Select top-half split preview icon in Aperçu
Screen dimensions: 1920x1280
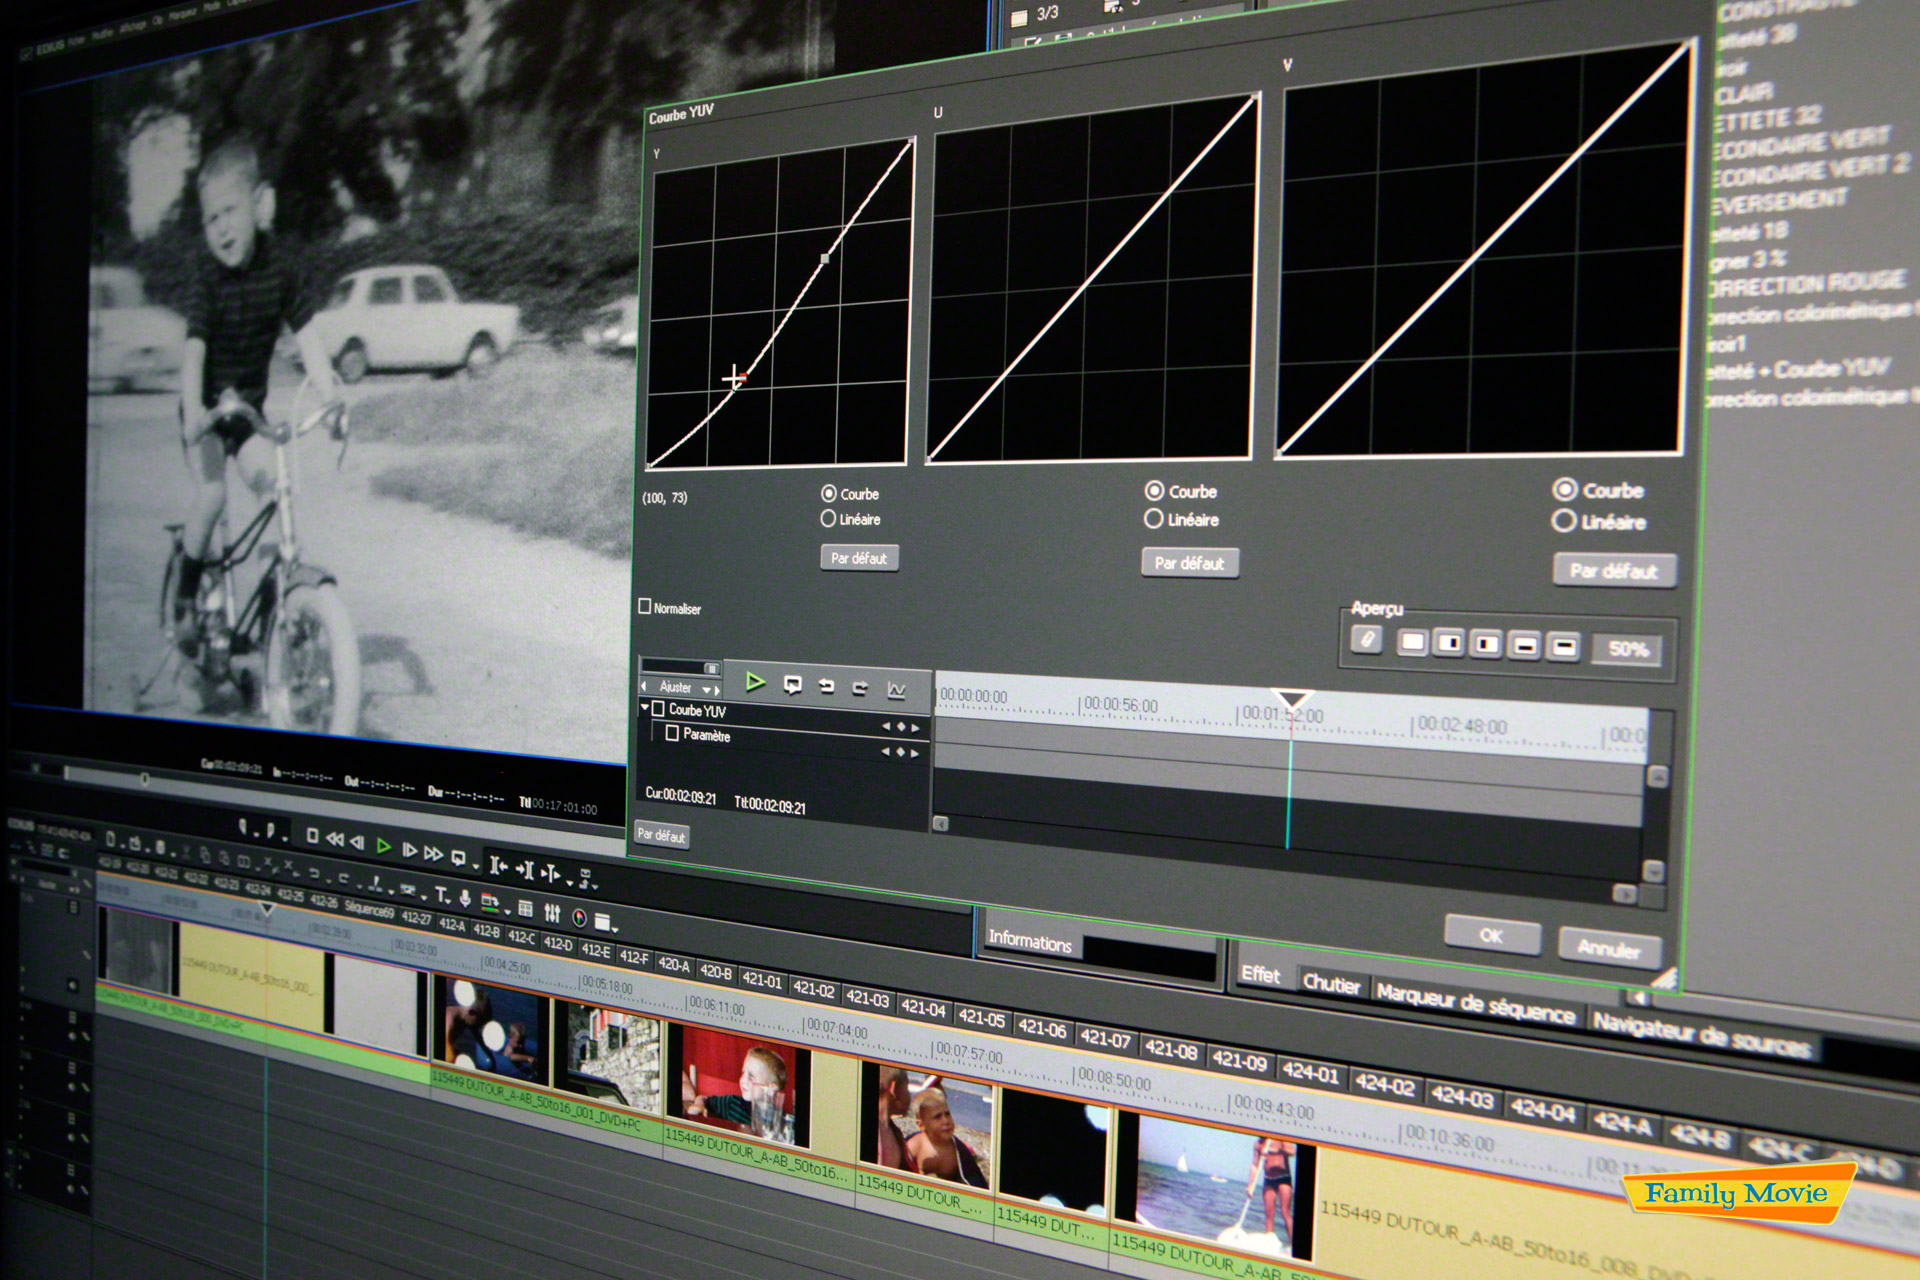click(x=1563, y=647)
